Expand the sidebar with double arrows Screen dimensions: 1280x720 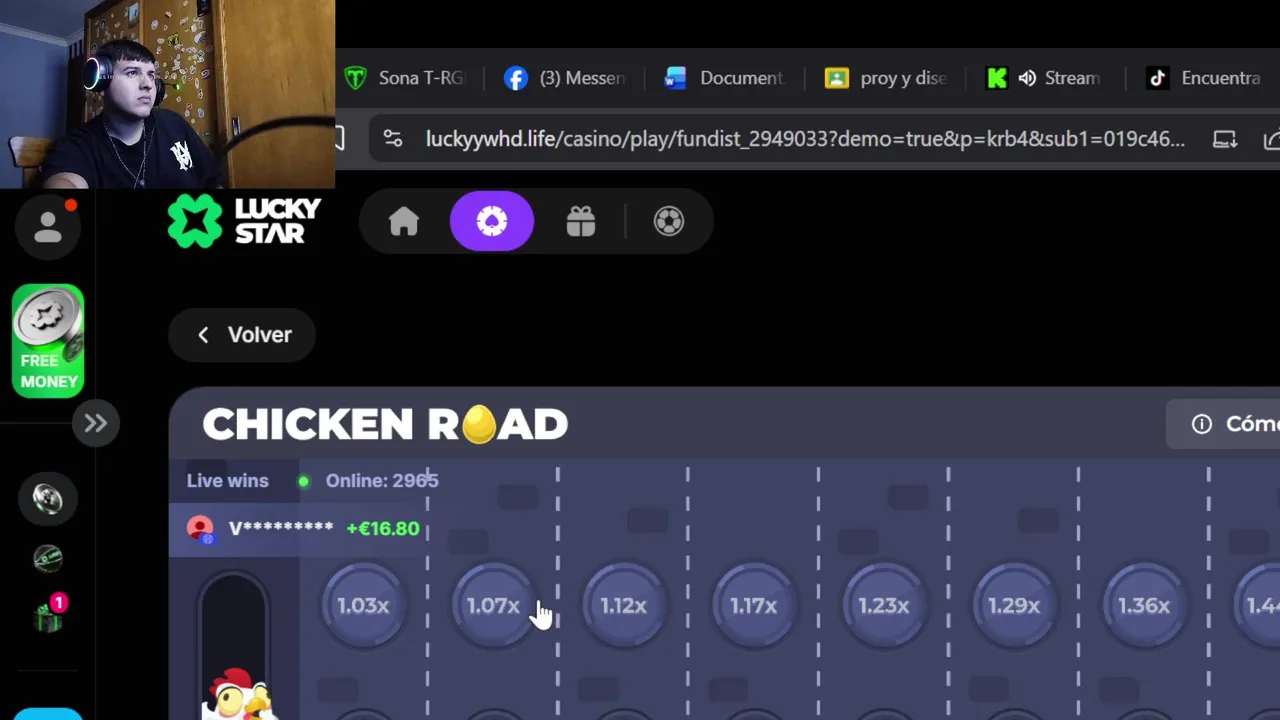(x=96, y=423)
